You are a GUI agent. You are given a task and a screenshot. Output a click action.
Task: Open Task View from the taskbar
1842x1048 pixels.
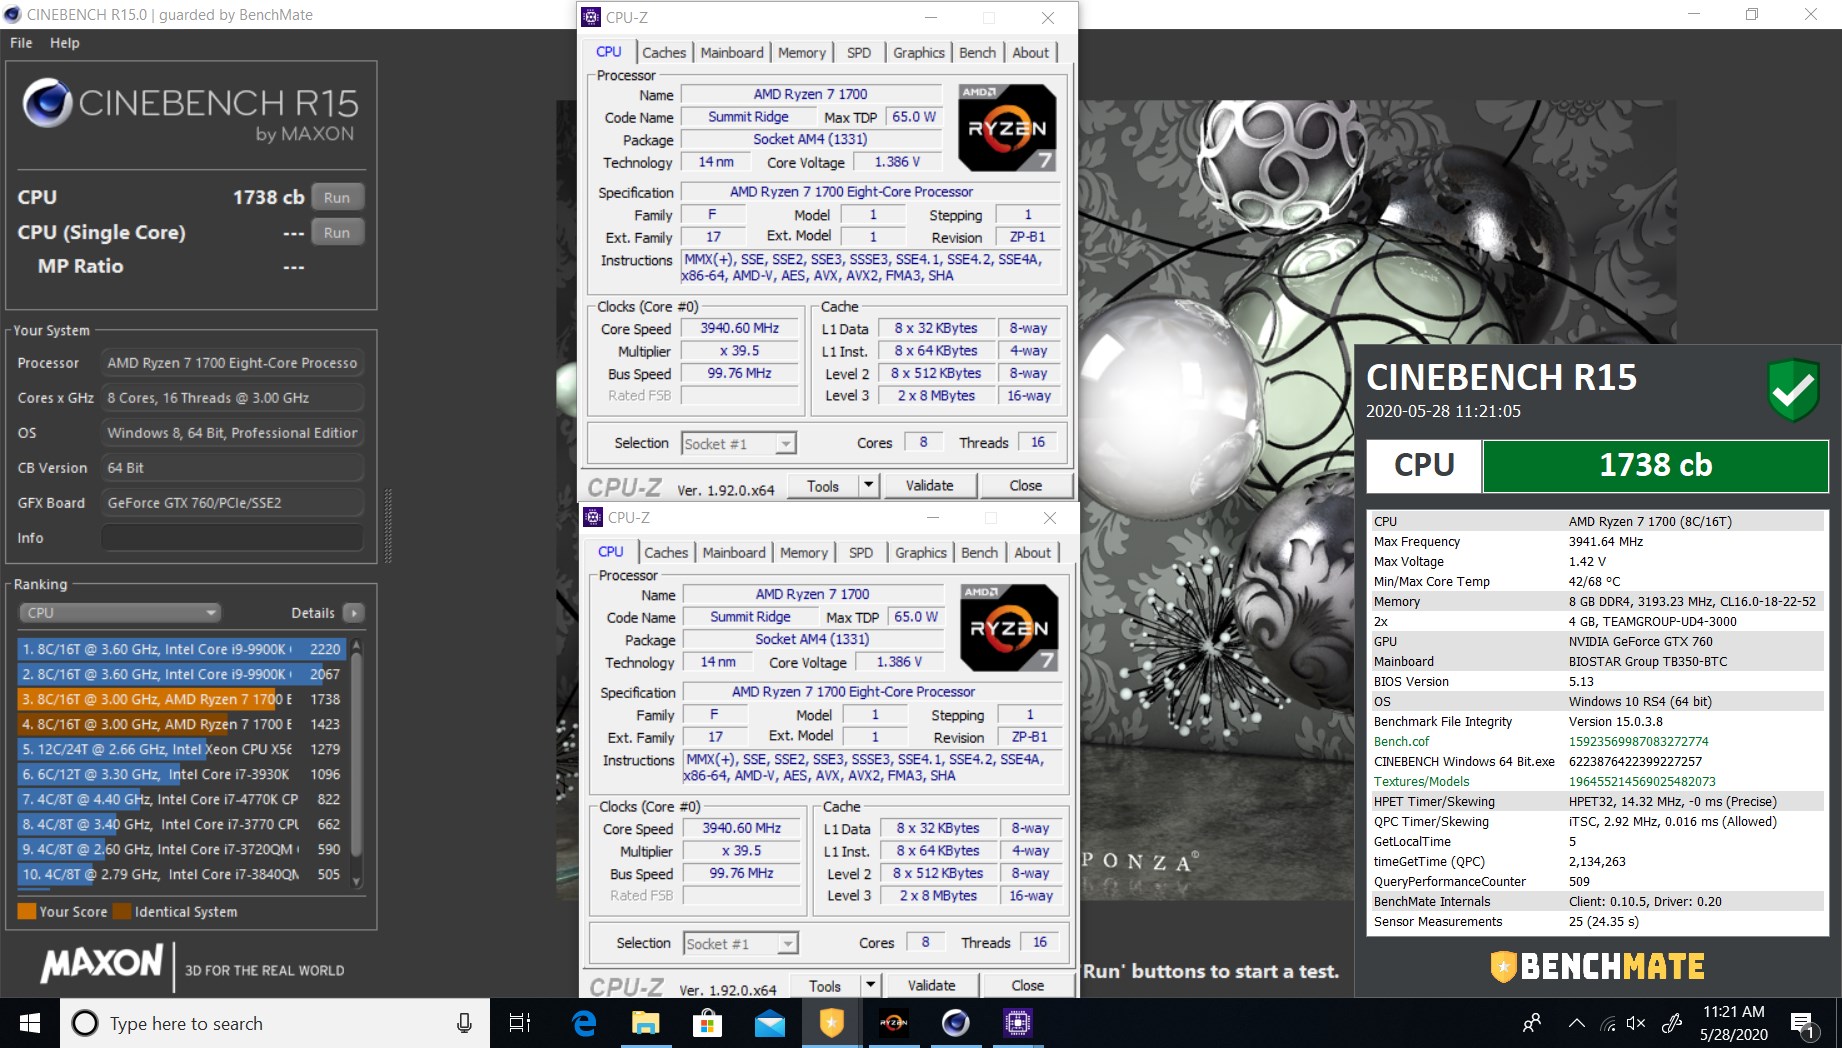pyautogui.click(x=520, y=1023)
